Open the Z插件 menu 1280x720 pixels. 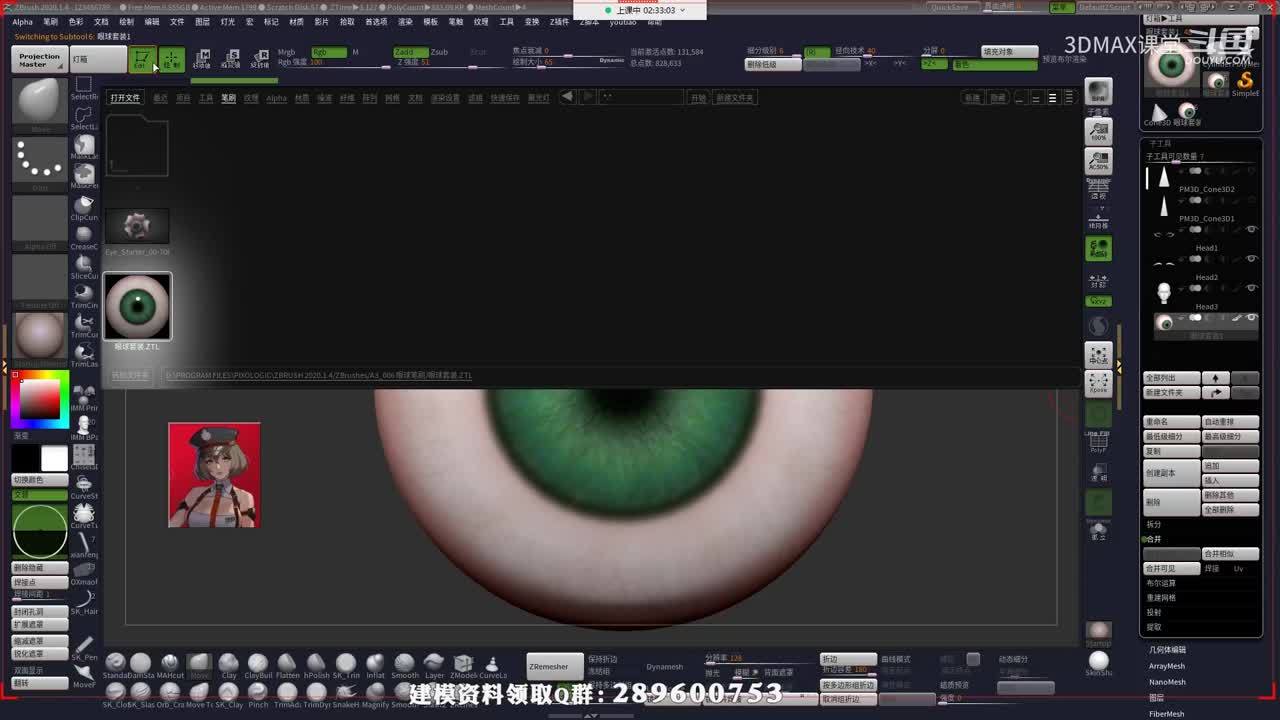[559, 21]
